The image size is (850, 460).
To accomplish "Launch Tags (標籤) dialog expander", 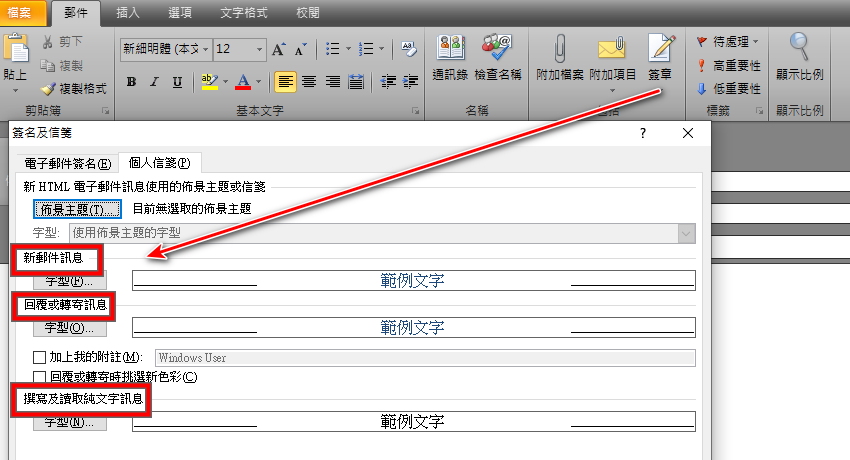I will click(x=759, y=111).
